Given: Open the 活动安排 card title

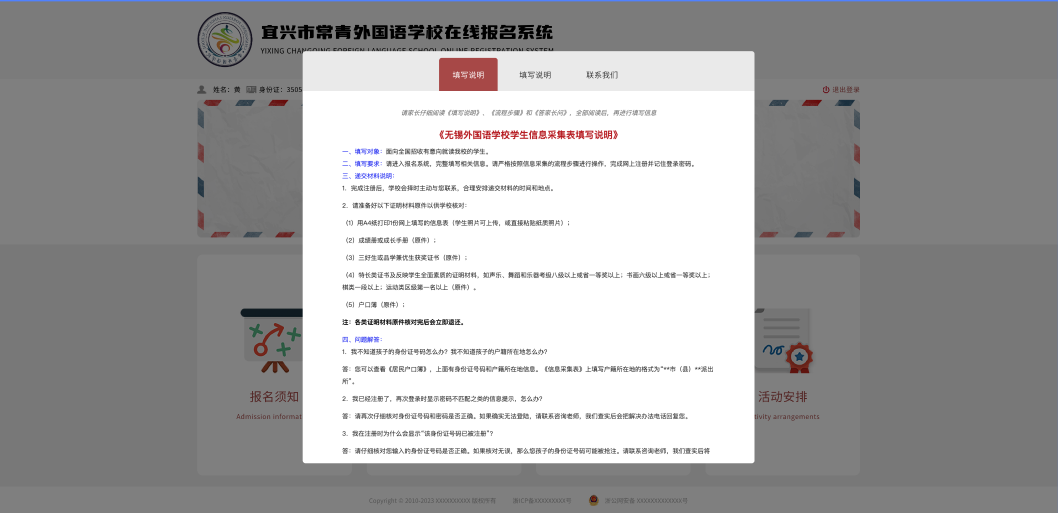Looking at the screenshot, I should [x=783, y=396].
